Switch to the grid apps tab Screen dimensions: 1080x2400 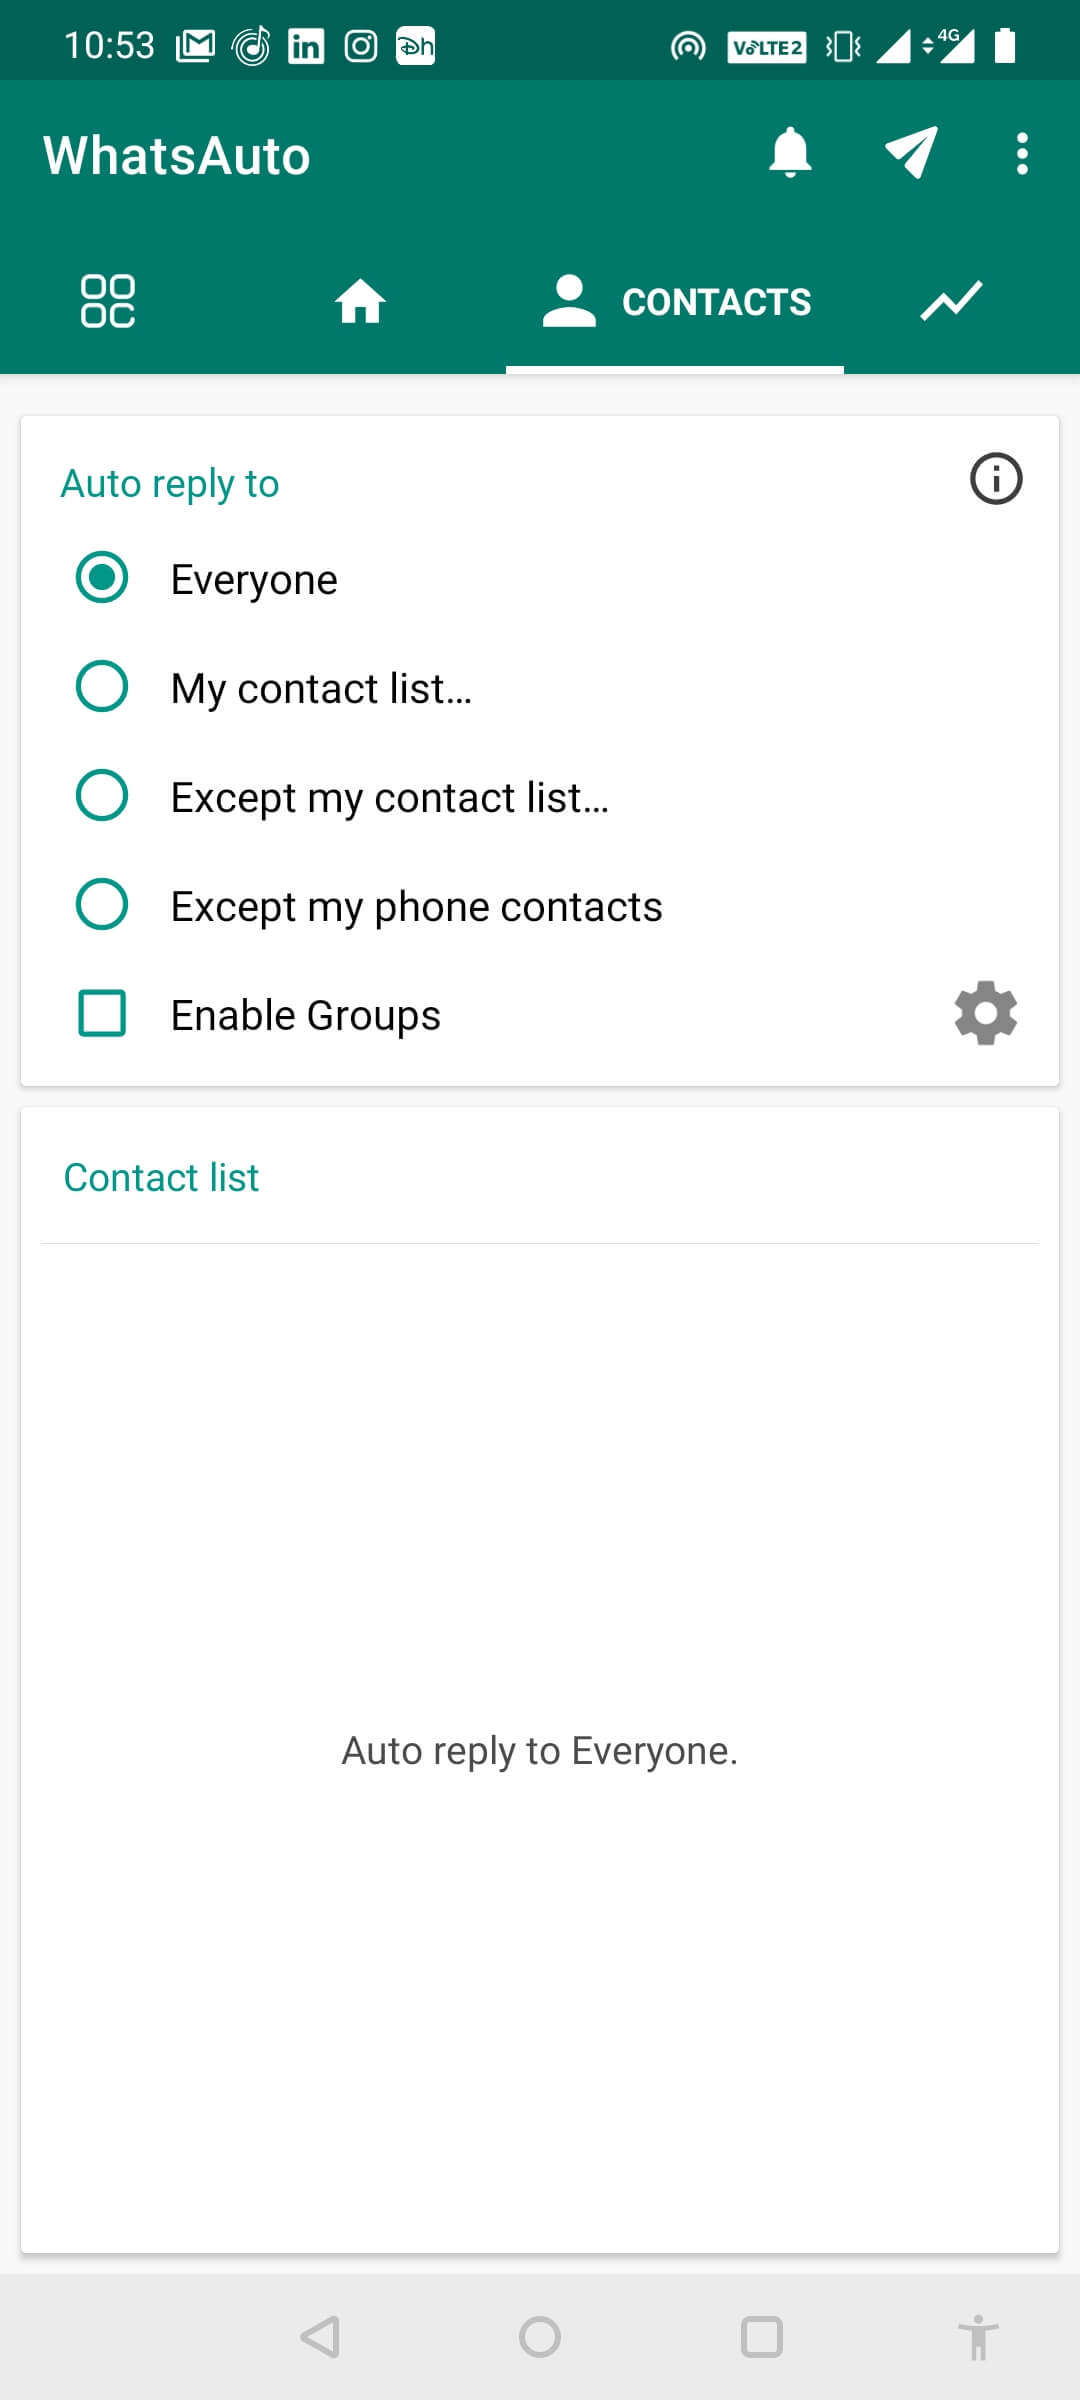[x=107, y=301]
